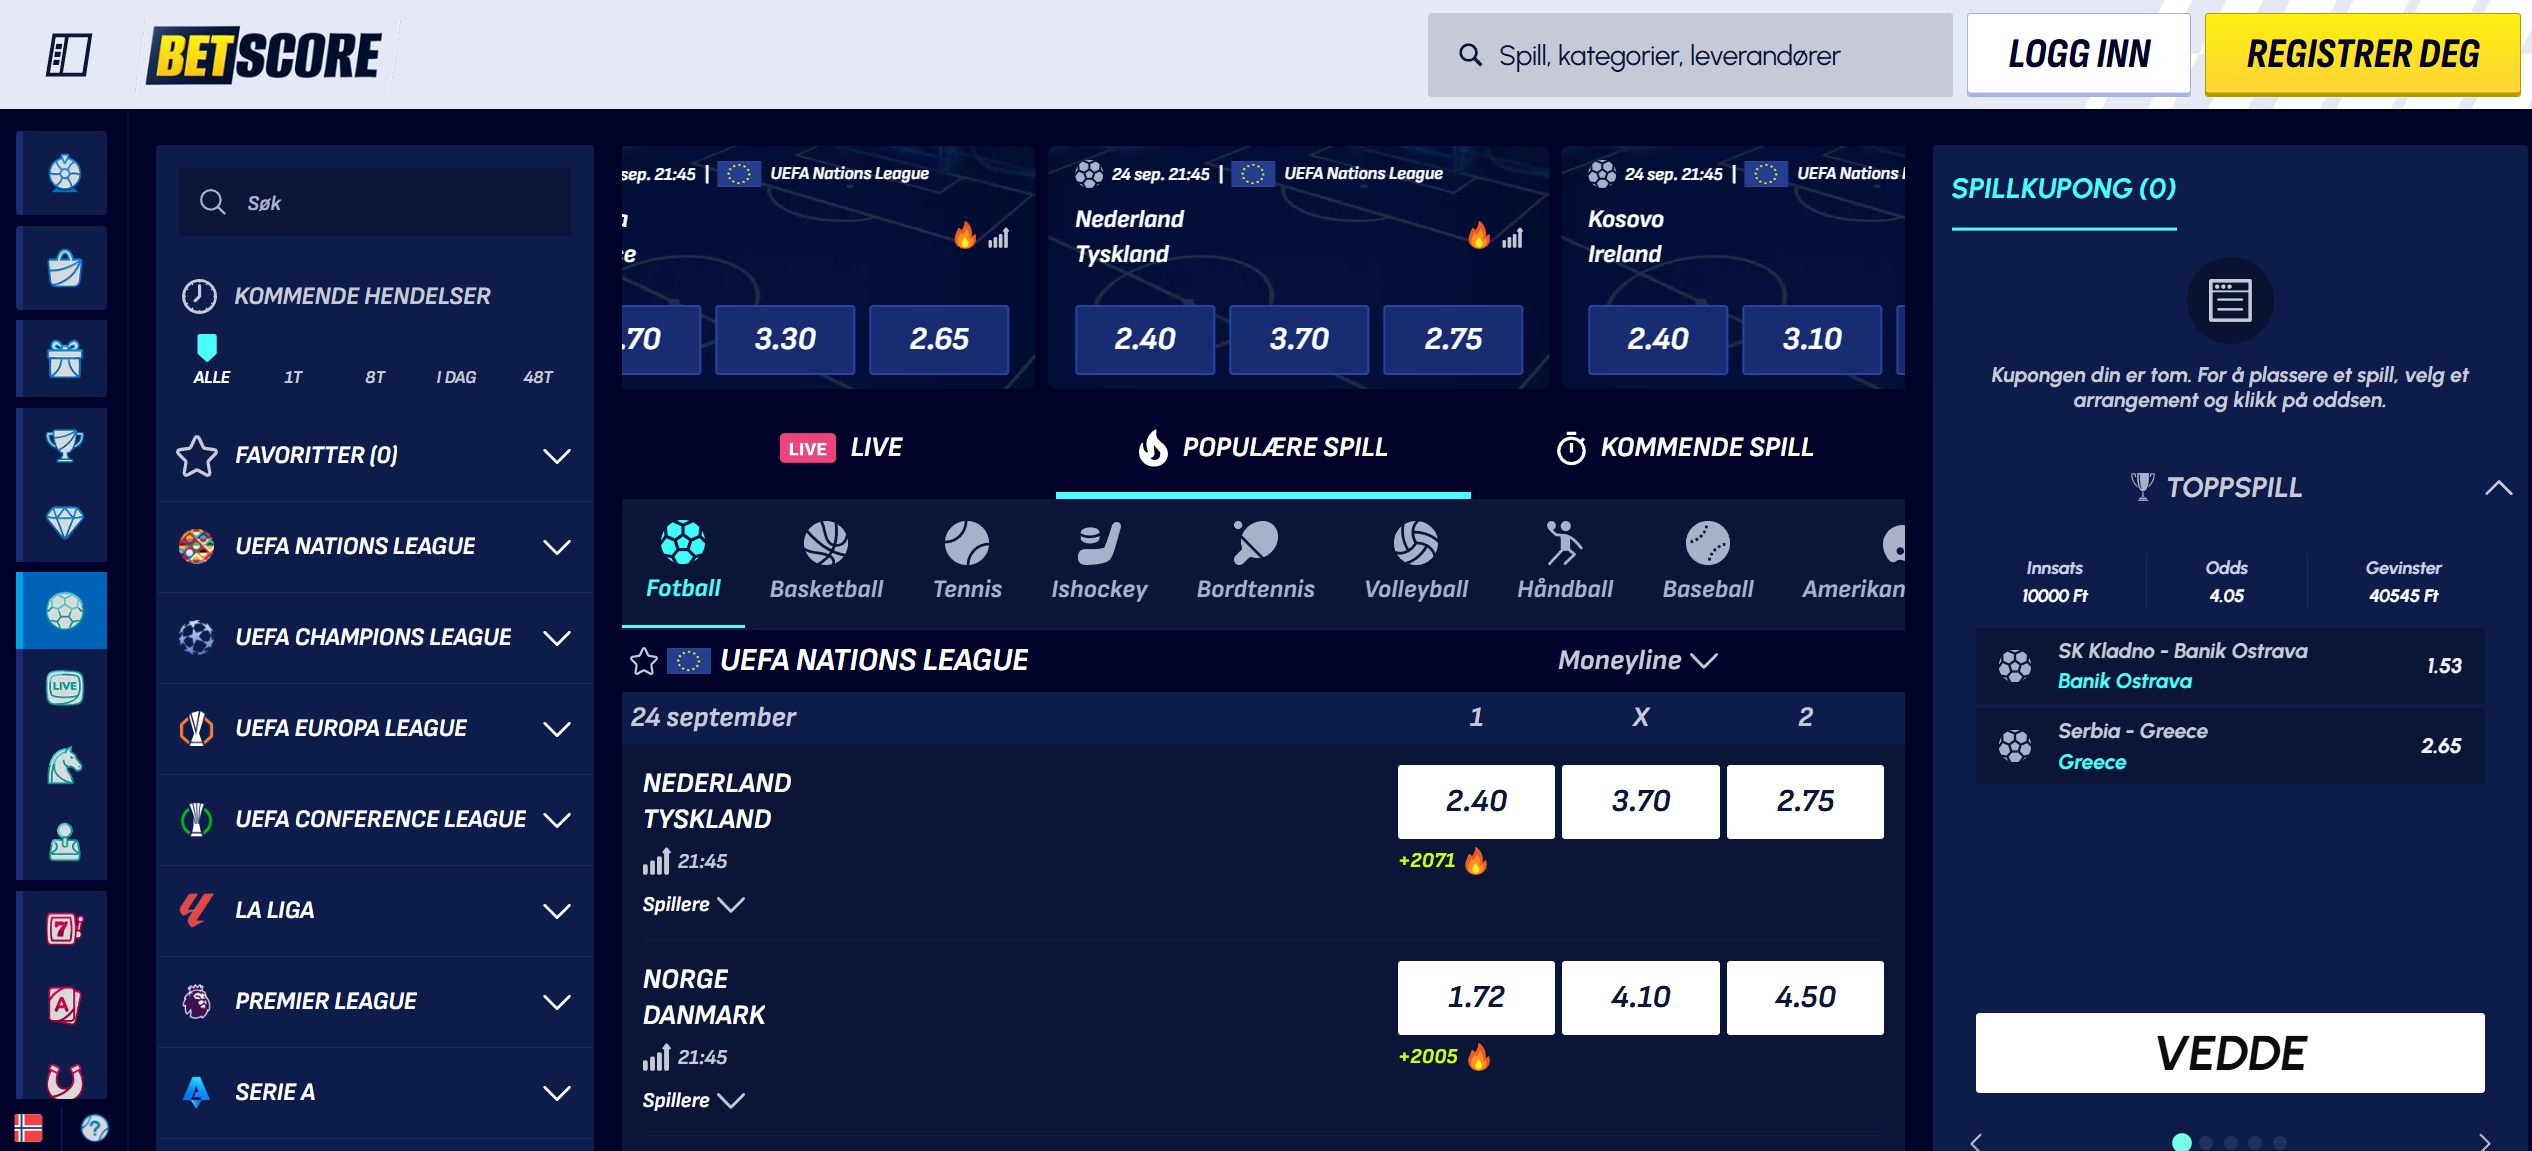This screenshot has width=2532, height=1151.
Task: Select draw odds 3.70 for Nederland Tyskland
Action: click(1641, 801)
